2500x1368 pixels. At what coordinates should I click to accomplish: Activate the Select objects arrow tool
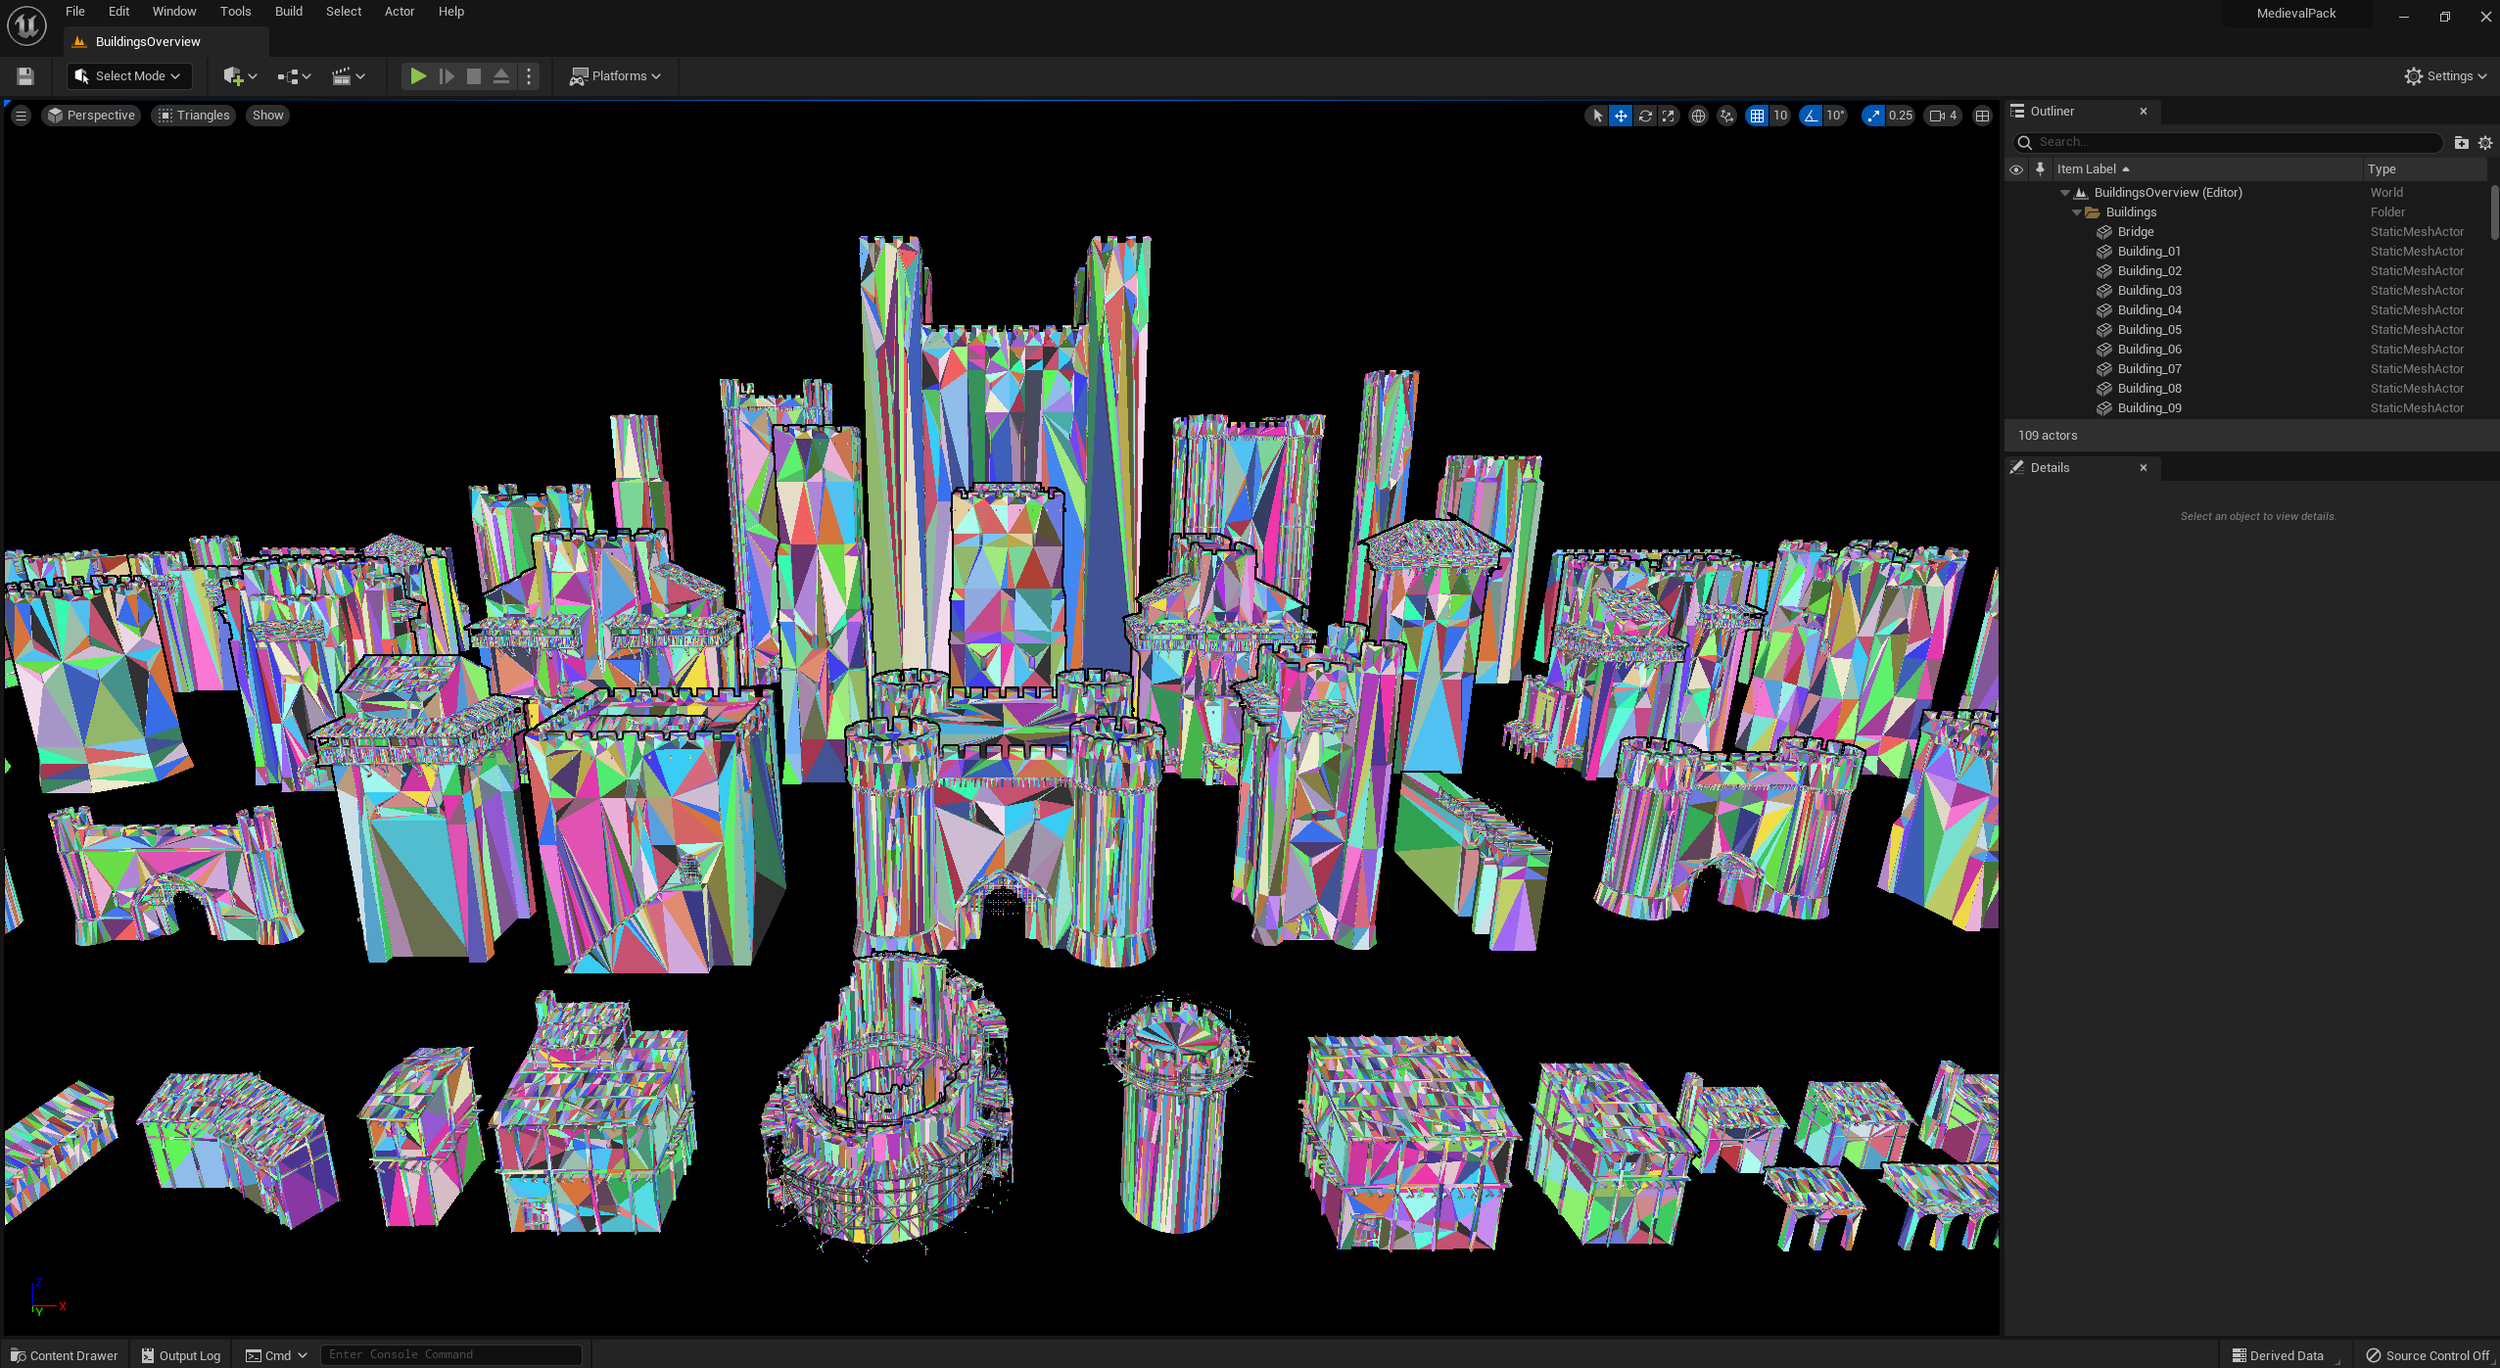(x=1597, y=116)
